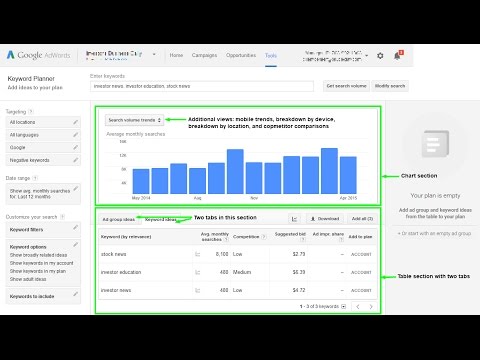
Task: Open the Opportunities menu item
Action: (241, 55)
